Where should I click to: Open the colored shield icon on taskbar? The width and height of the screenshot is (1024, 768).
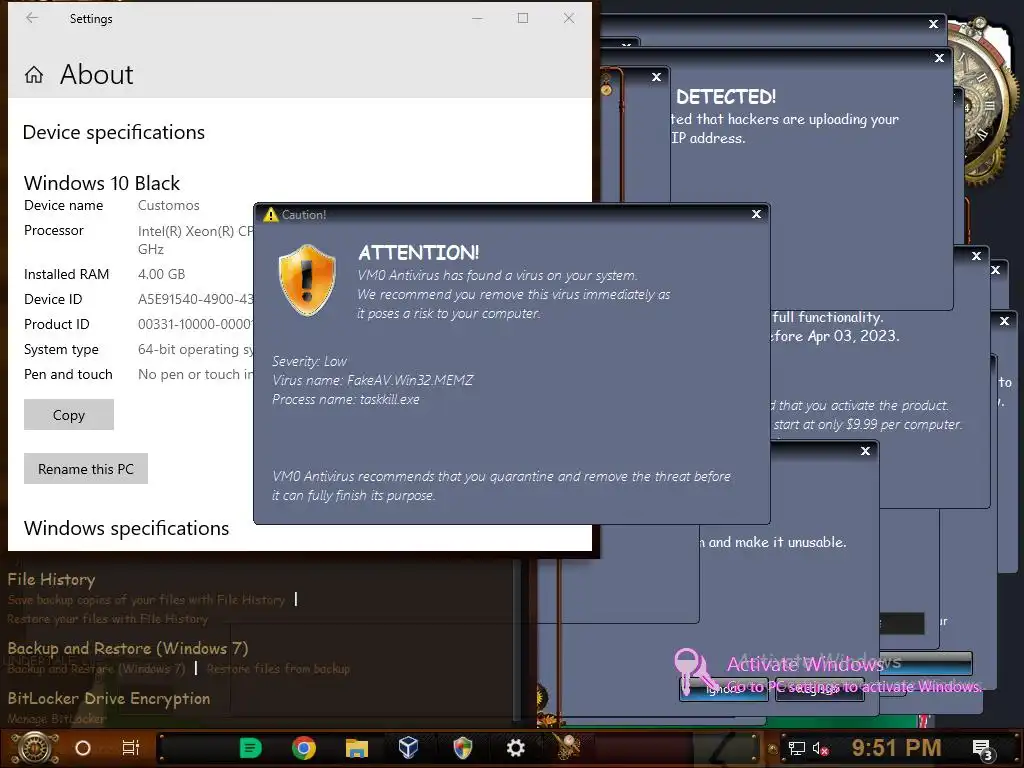pos(462,748)
